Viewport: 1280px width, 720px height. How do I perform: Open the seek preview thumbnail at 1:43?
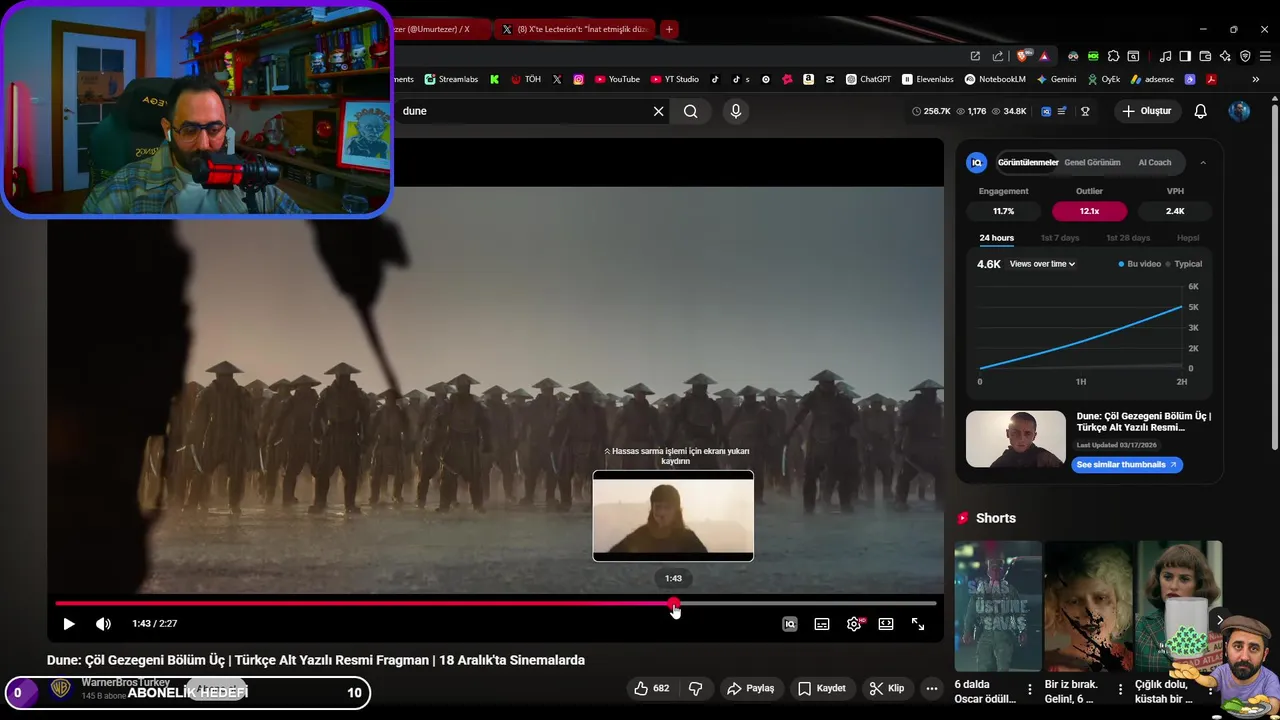[x=673, y=516]
